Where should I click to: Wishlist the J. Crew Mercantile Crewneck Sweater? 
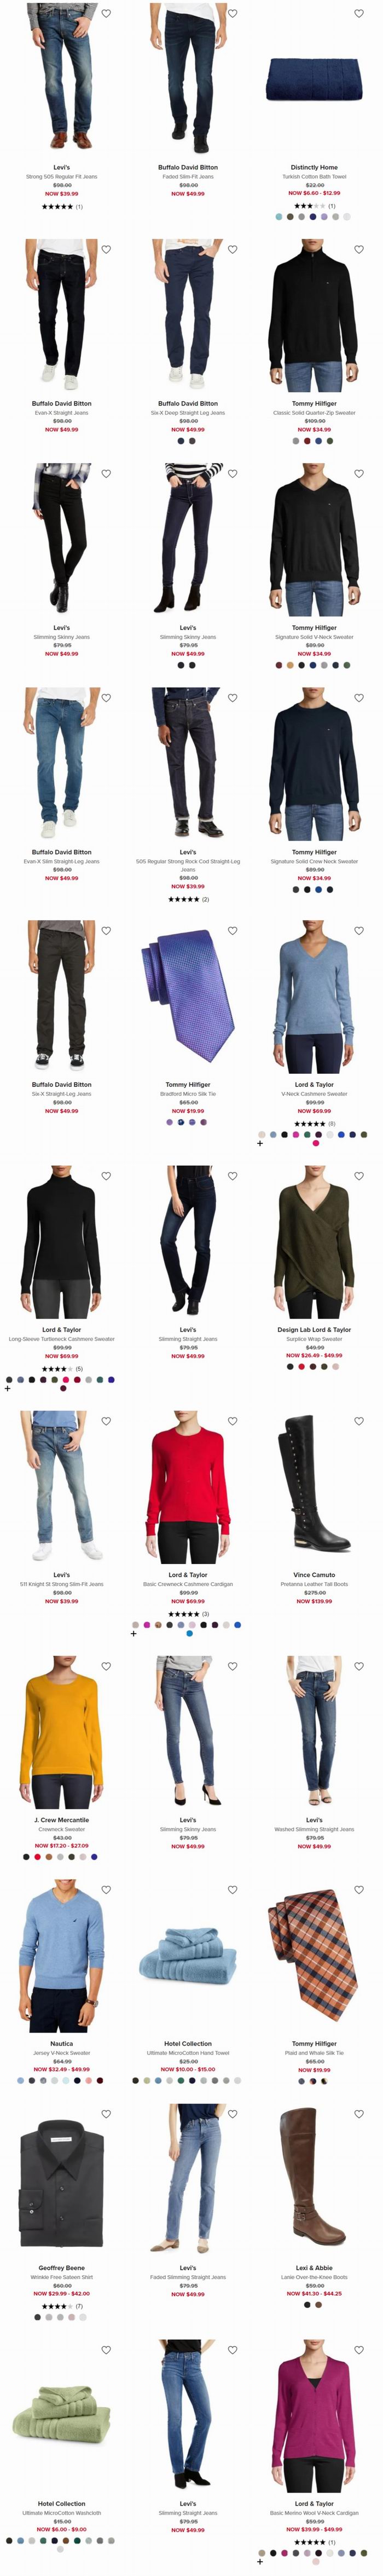[x=106, y=1666]
